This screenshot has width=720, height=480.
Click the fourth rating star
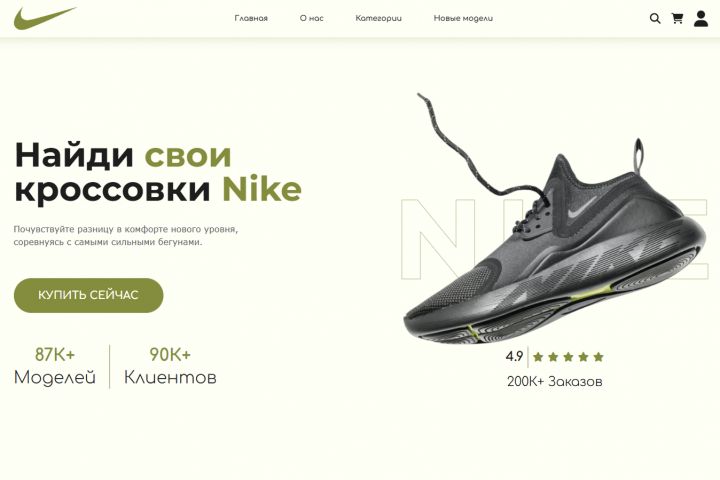583,356
